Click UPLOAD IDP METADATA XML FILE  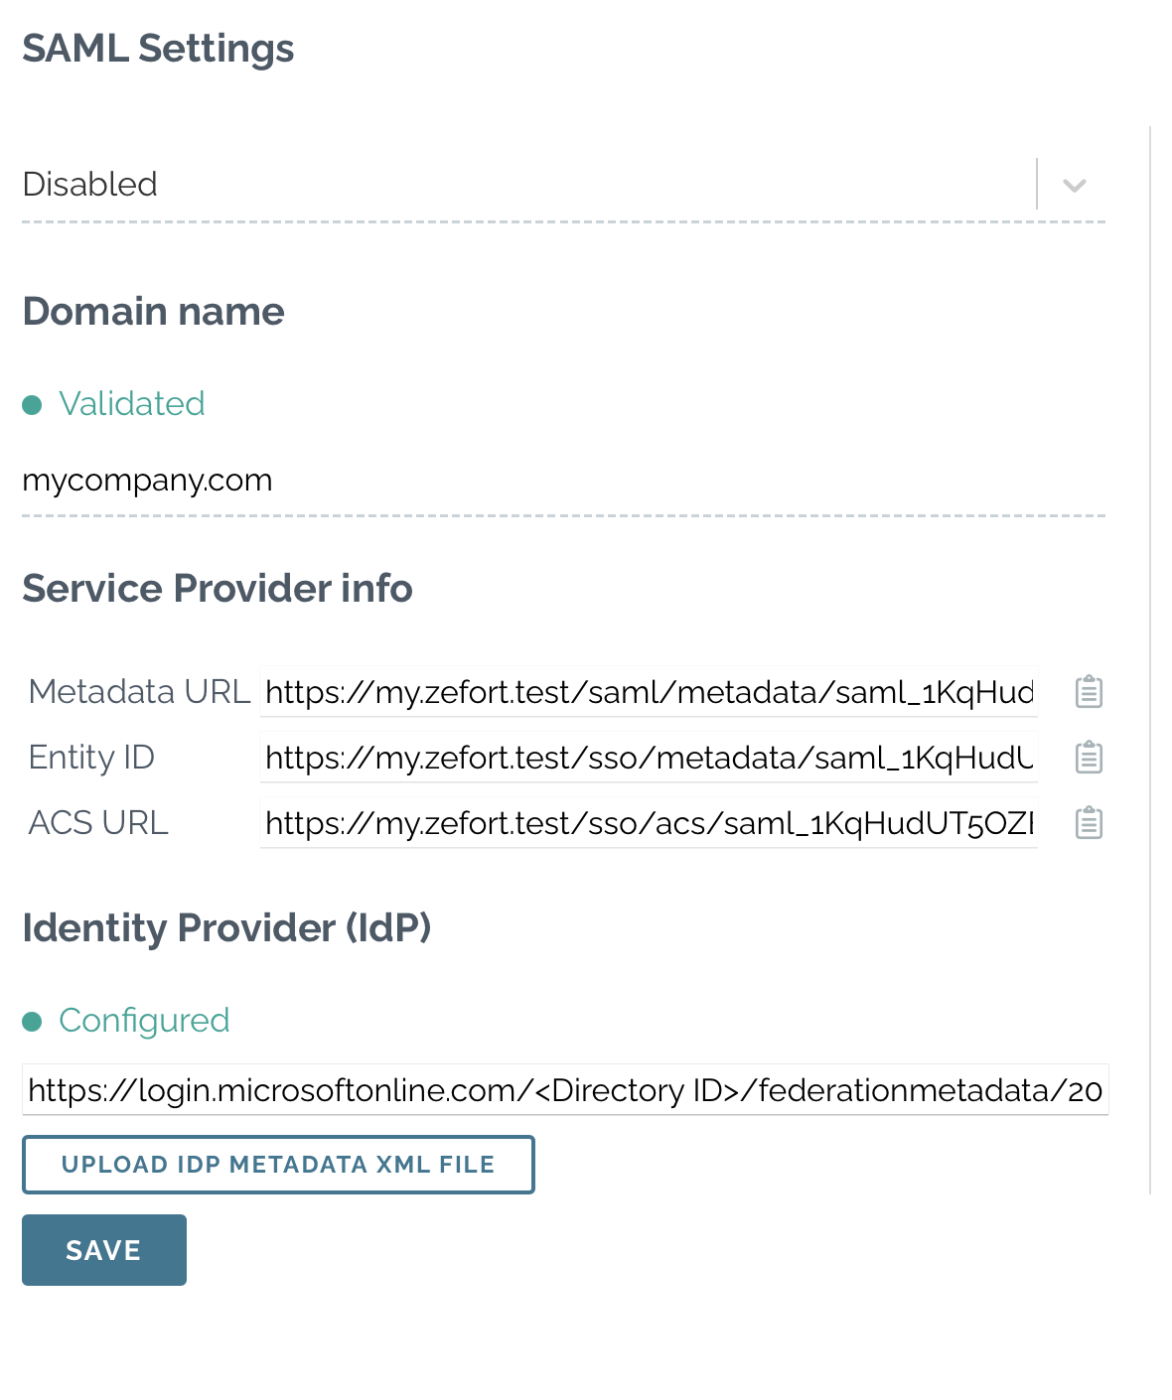point(278,1163)
